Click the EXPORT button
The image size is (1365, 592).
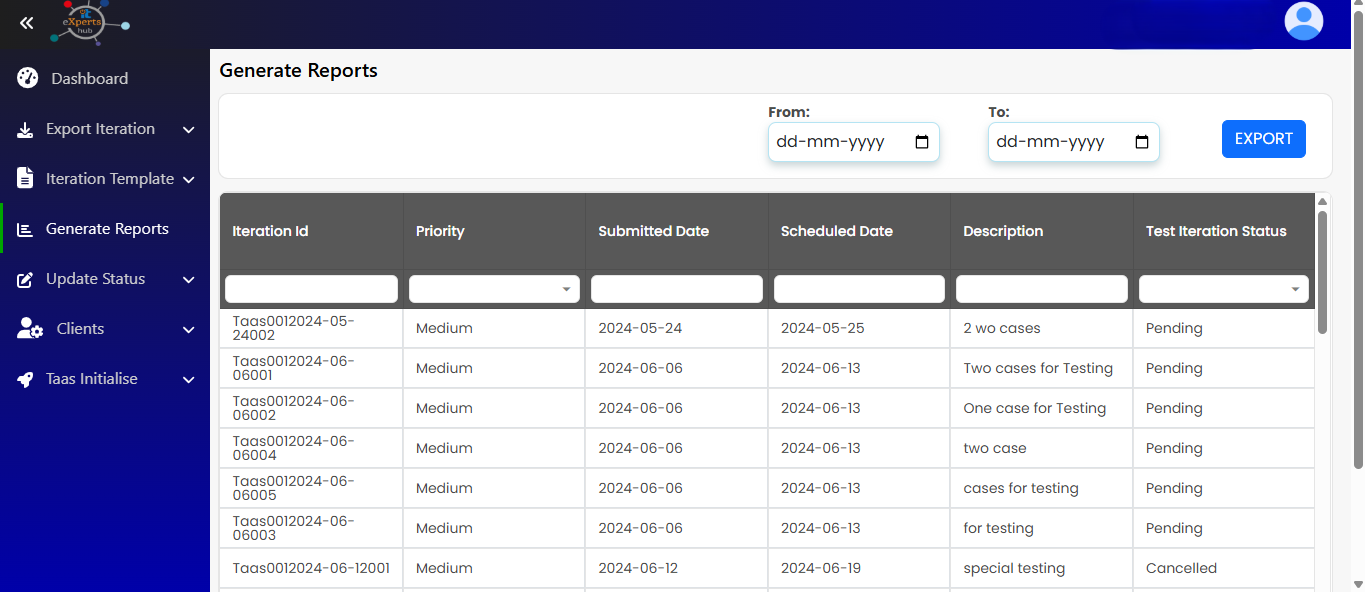point(1263,139)
